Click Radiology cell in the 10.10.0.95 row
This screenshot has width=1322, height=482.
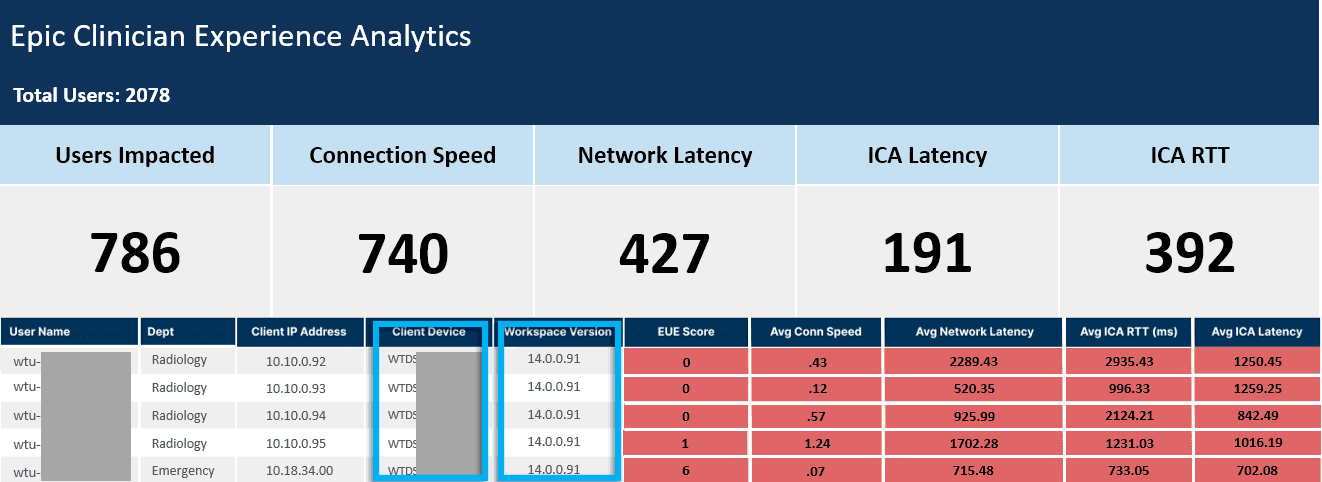pos(188,444)
